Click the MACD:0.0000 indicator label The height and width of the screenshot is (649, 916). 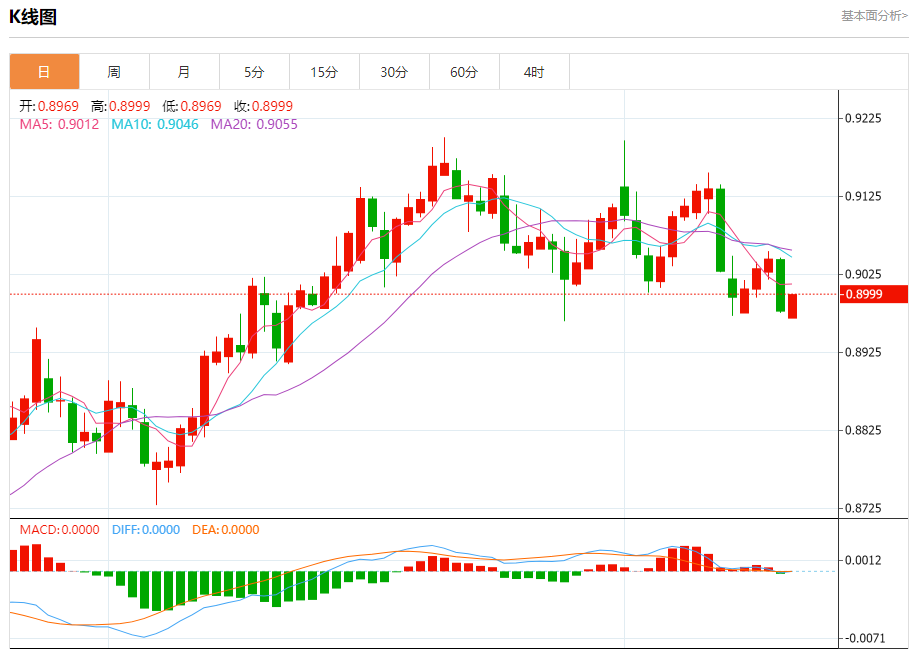(60, 530)
